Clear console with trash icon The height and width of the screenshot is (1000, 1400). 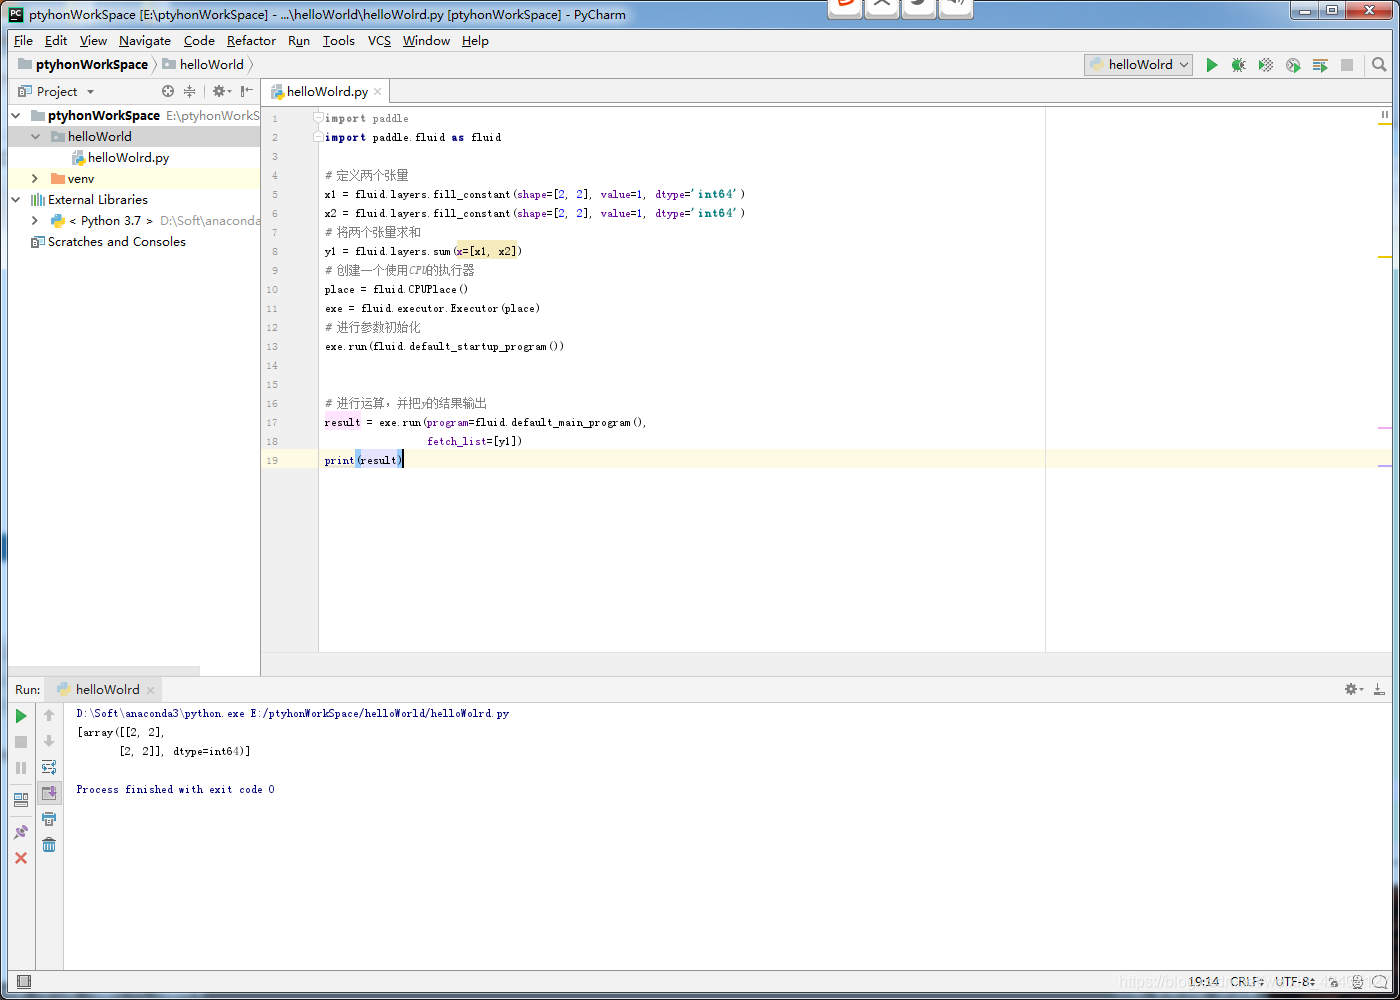49,845
